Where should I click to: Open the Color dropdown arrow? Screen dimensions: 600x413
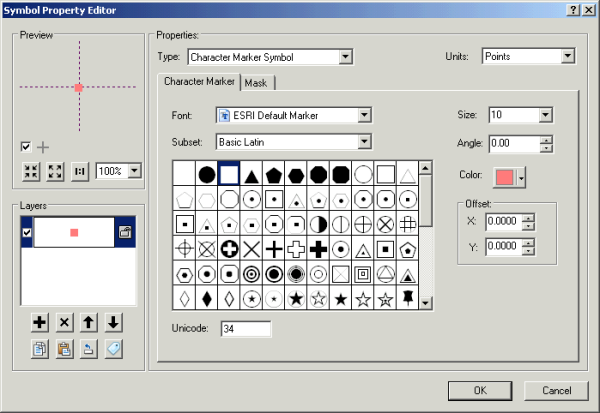coord(521,178)
